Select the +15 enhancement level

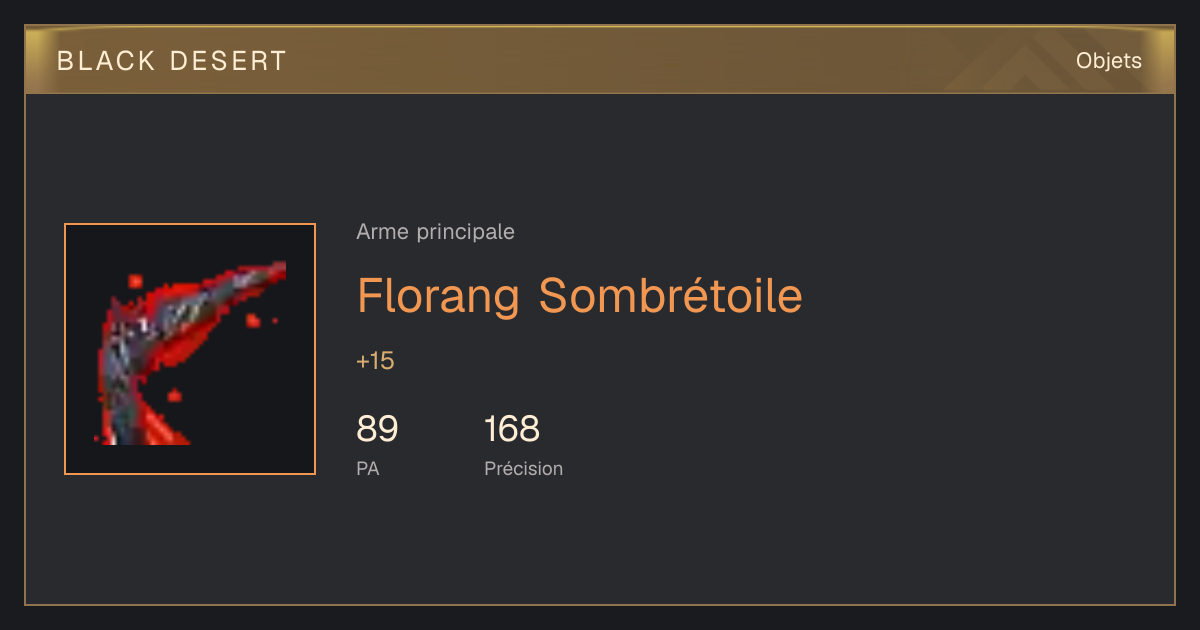[x=375, y=361]
